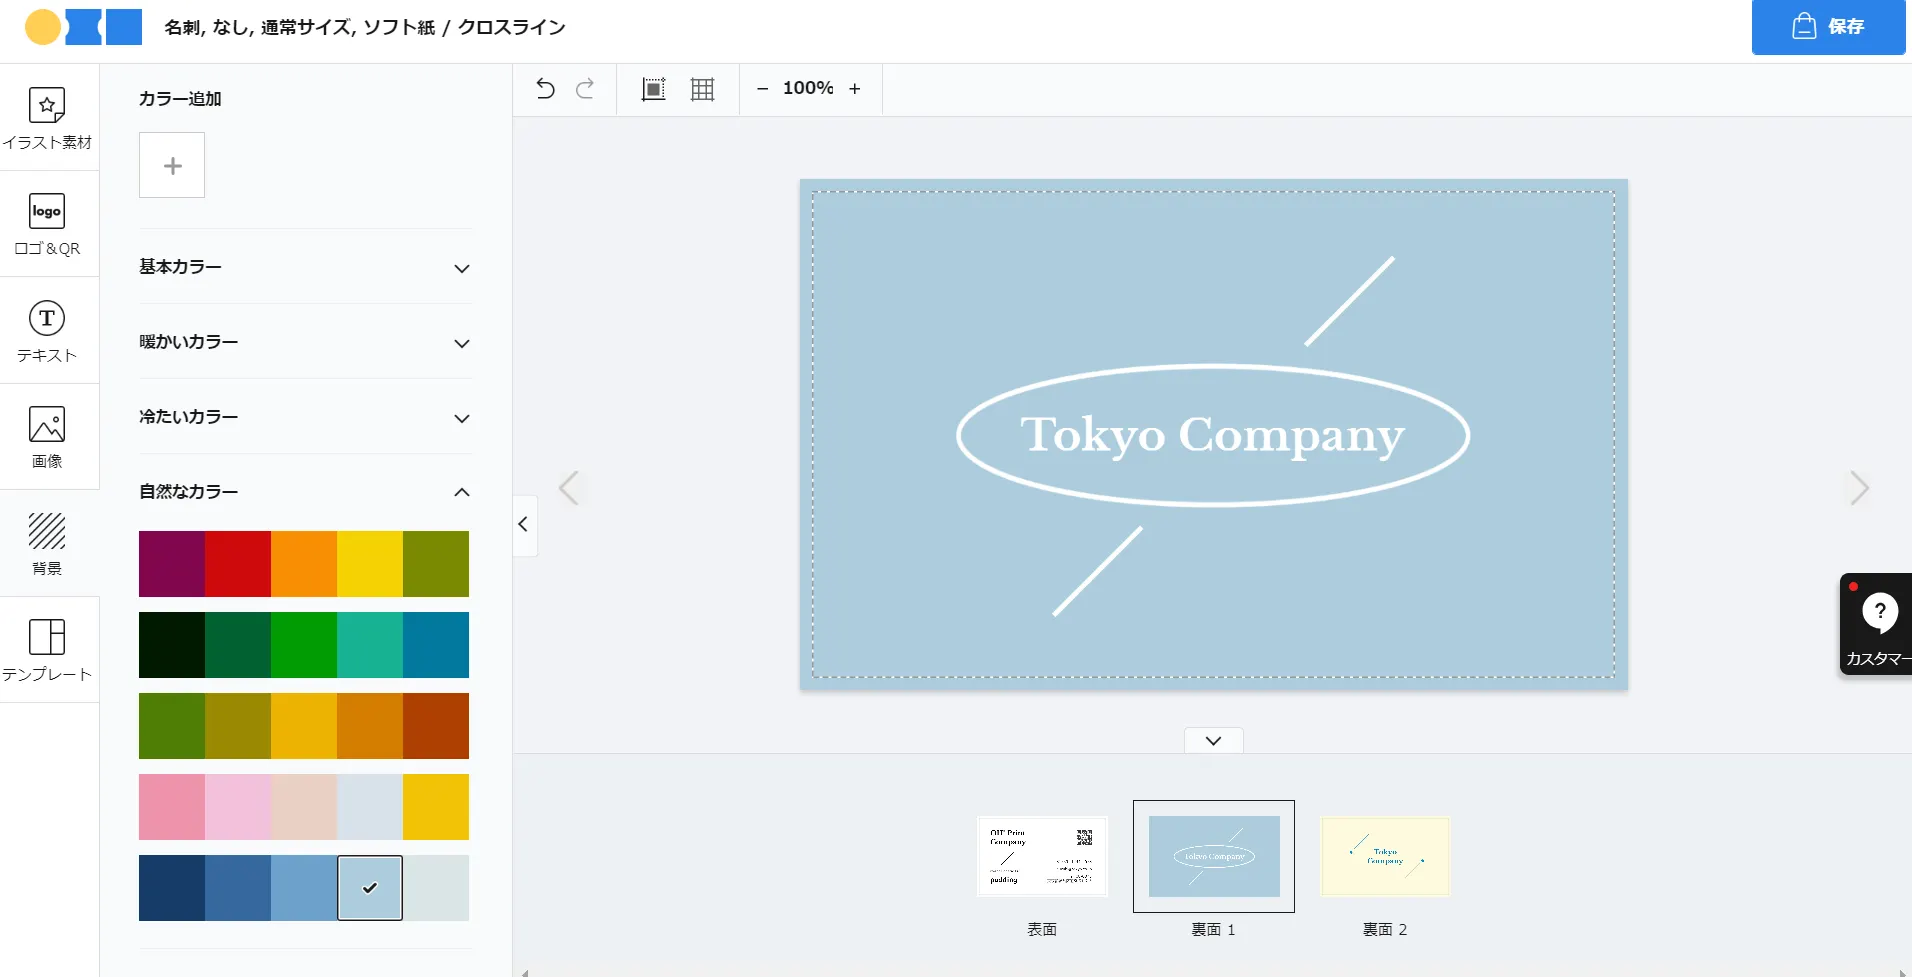Switch to the 背景 background tab
Image resolution: width=1912 pixels, height=977 pixels.
pos(47,543)
